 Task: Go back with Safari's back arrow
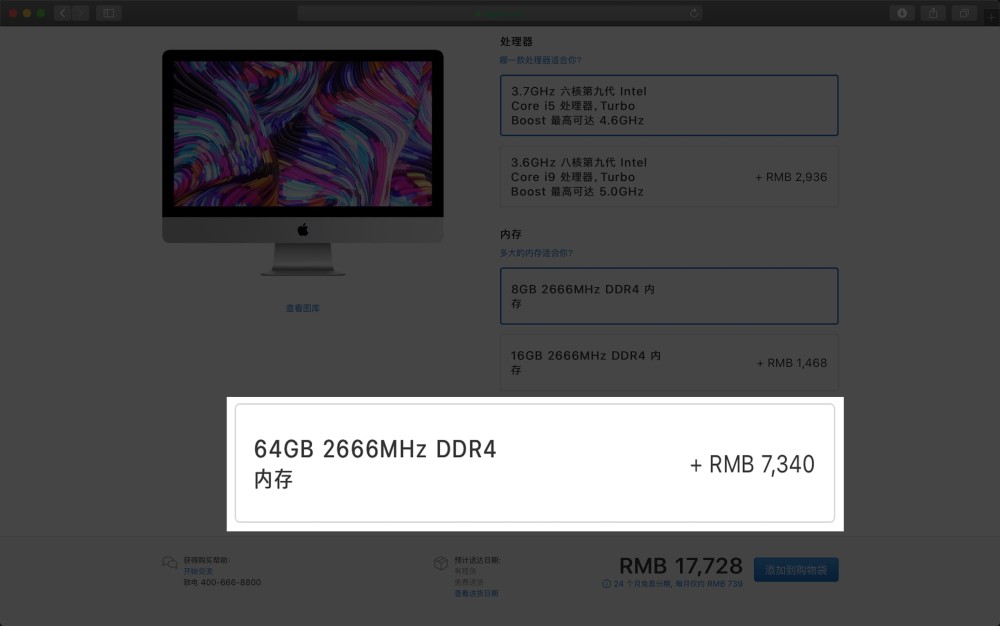(62, 13)
